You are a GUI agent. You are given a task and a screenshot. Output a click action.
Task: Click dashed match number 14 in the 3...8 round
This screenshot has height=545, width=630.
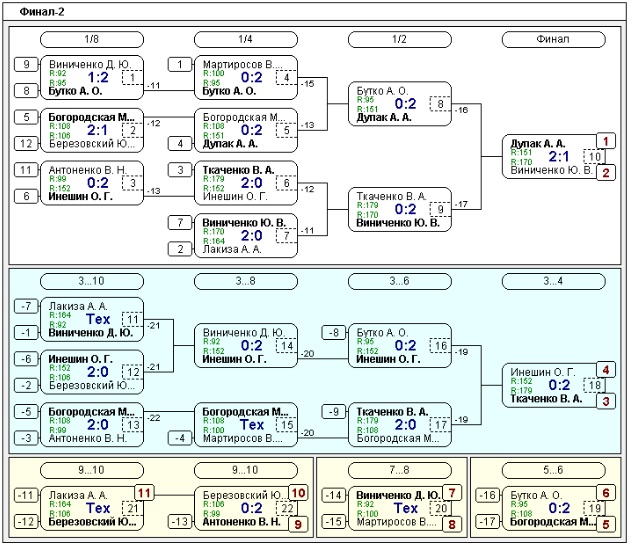286,346
